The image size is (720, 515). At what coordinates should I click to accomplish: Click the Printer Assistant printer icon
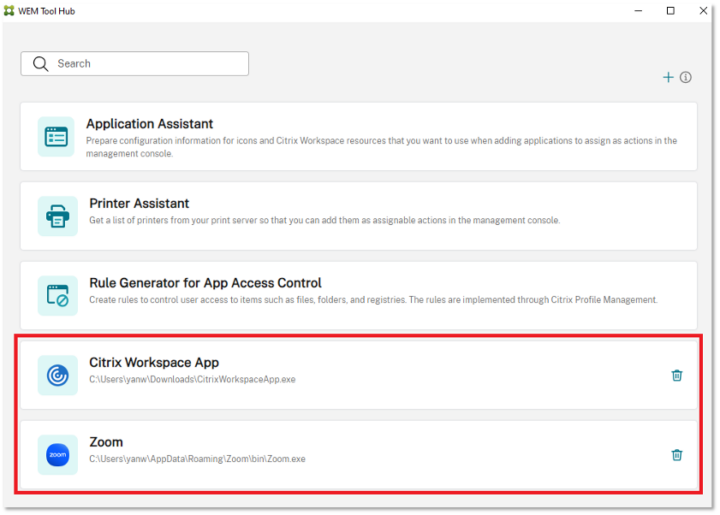[57, 215]
